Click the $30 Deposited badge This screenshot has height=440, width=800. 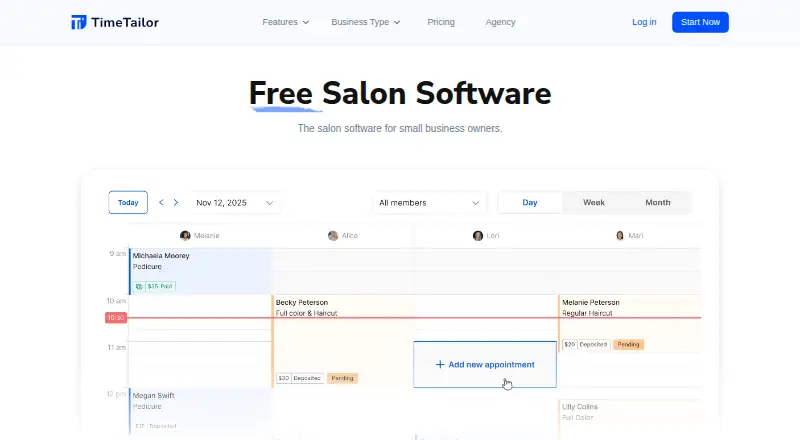300,378
